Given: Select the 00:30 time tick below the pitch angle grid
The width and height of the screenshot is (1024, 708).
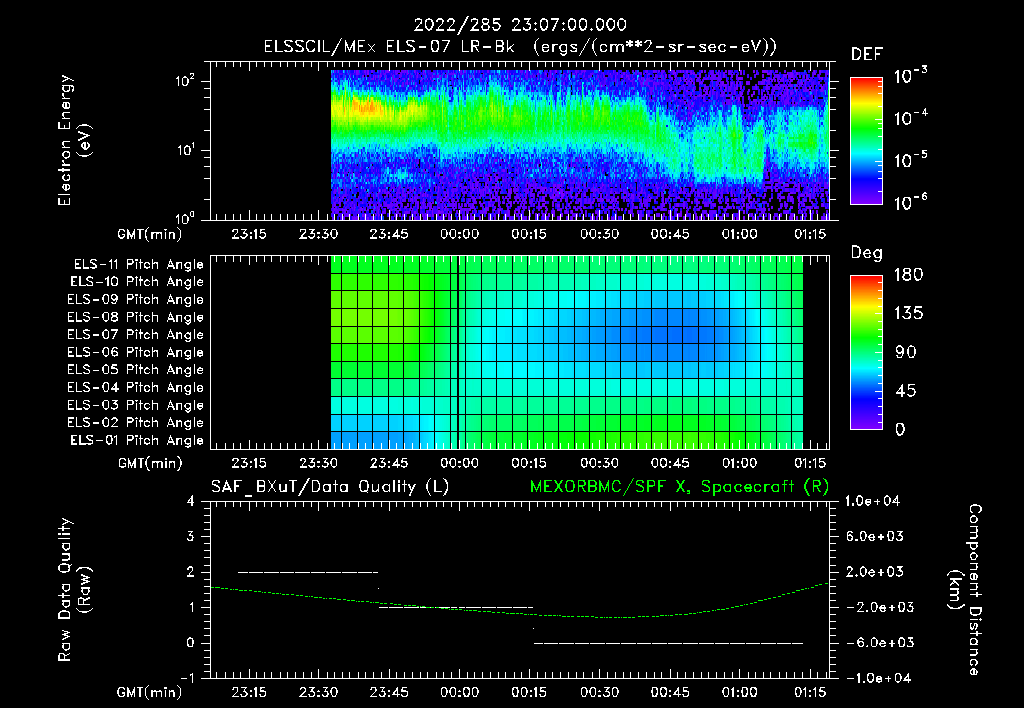Looking at the screenshot, I should tap(600, 463).
